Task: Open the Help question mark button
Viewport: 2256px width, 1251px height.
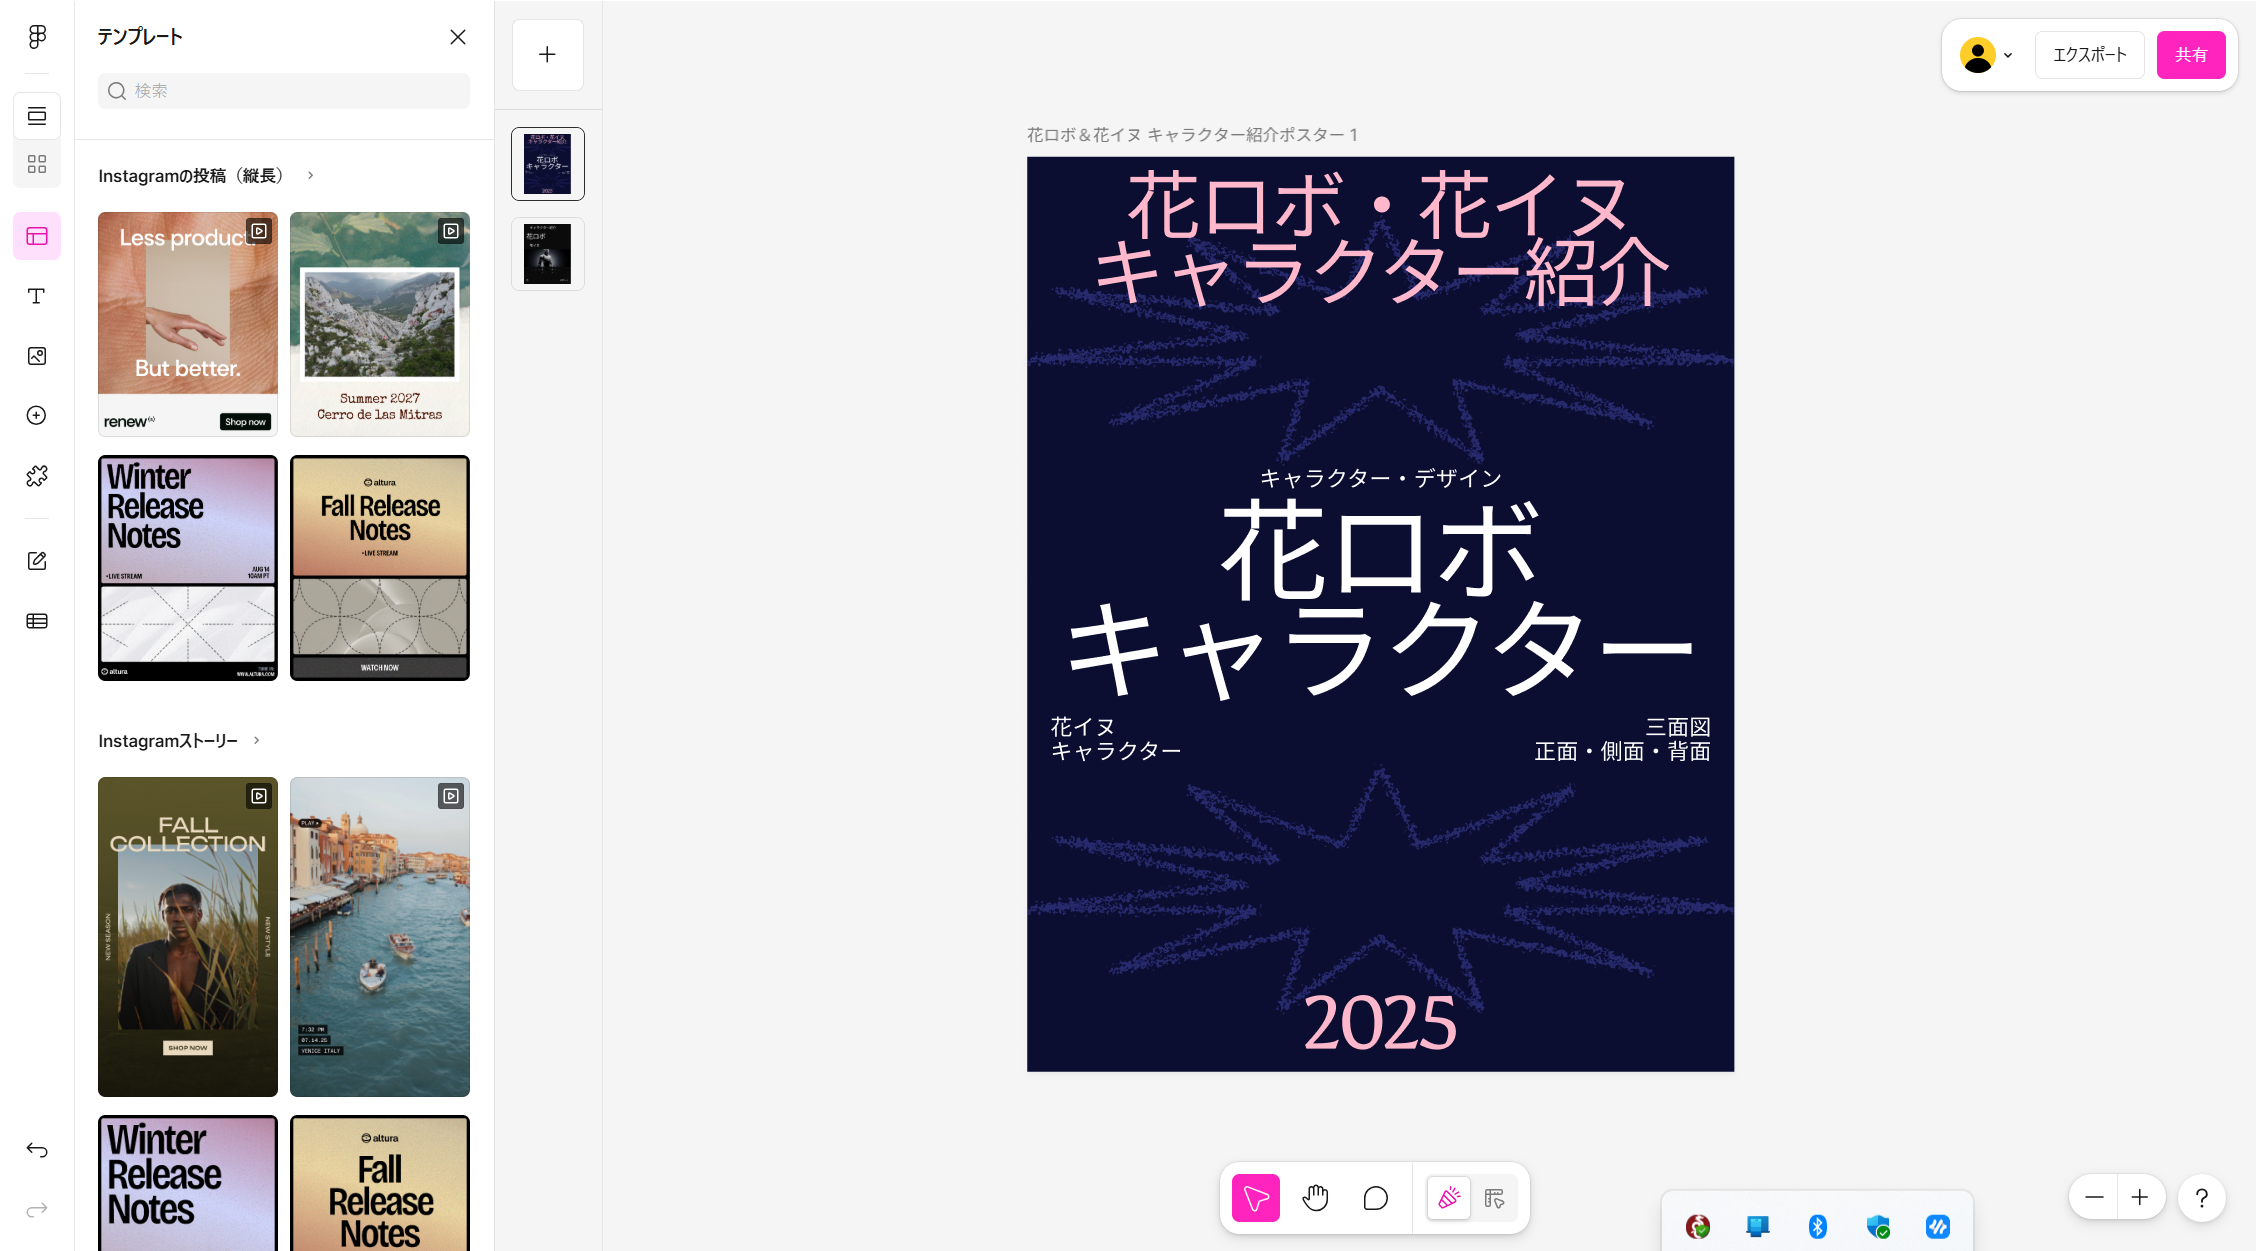Action: 2201,1198
